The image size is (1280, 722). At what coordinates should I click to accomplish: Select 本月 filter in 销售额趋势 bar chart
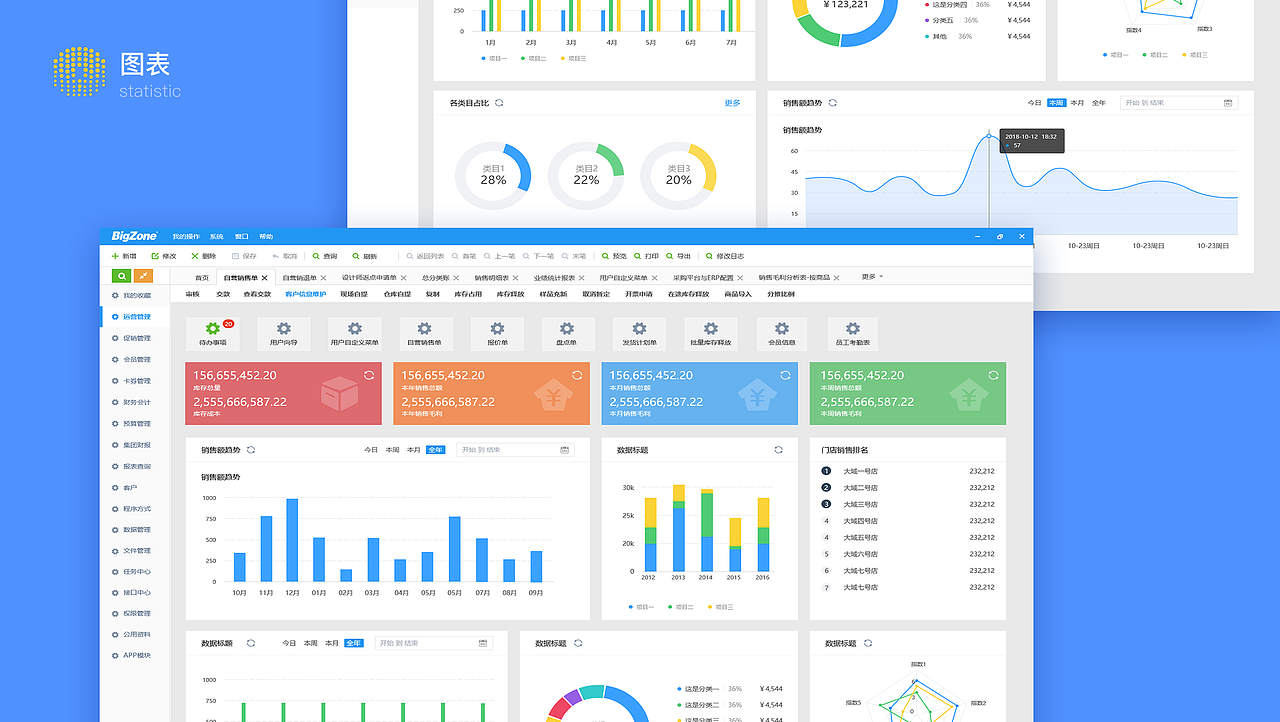tap(414, 450)
